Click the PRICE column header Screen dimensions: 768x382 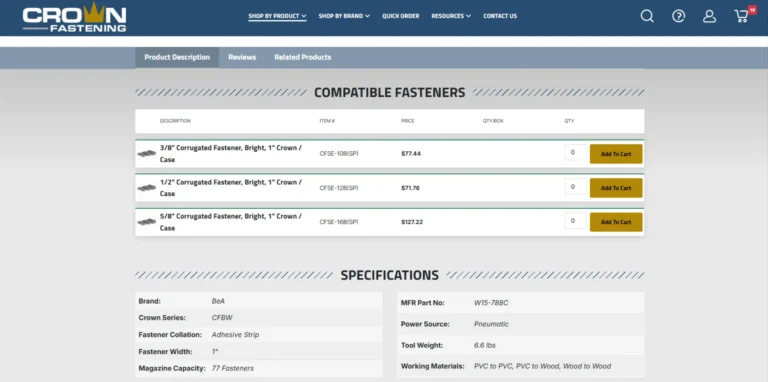[408, 121]
